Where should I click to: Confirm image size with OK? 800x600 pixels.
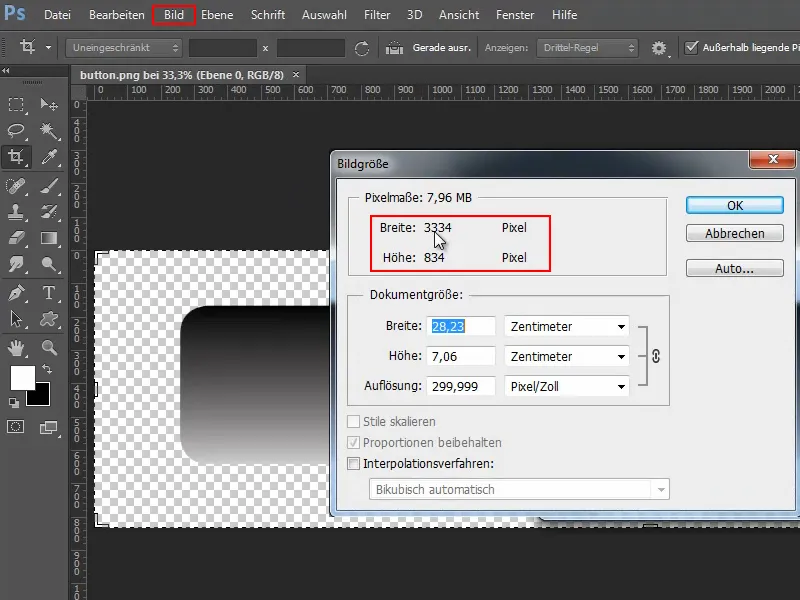pyautogui.click(x=735, y=205)
